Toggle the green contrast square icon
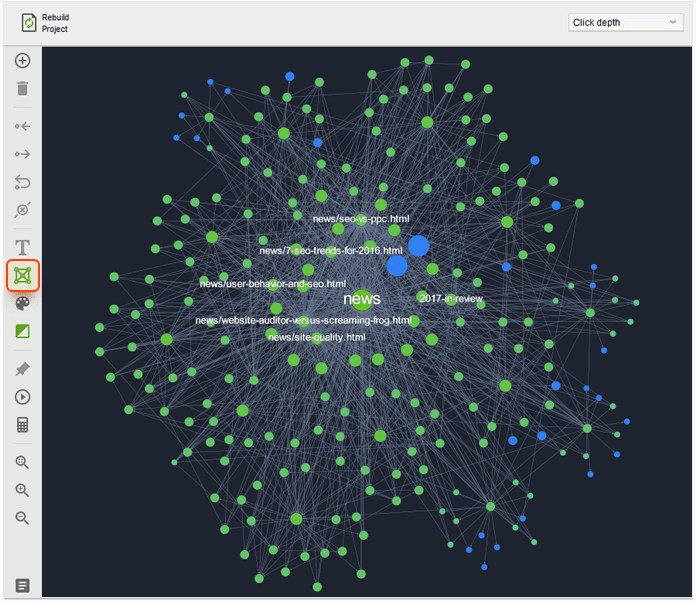Image resolution: width=696 pixels, height=603 pixels. point(22,331)
